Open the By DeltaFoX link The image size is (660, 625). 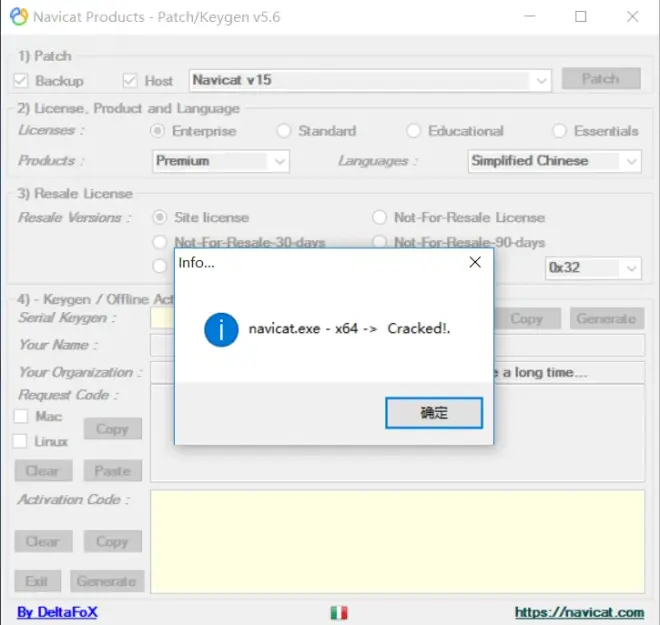[57, 612]
